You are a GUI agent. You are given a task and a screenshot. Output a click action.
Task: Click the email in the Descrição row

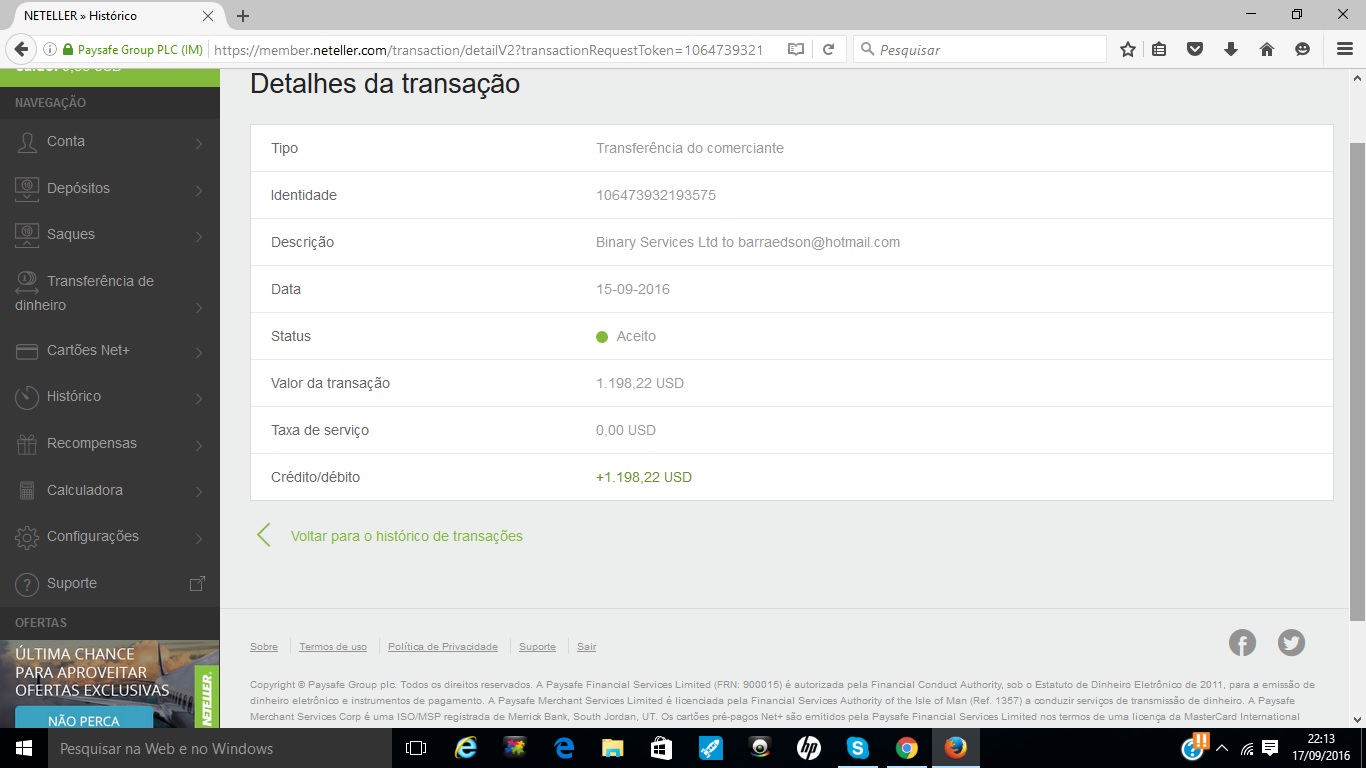[x=819, y=242]
